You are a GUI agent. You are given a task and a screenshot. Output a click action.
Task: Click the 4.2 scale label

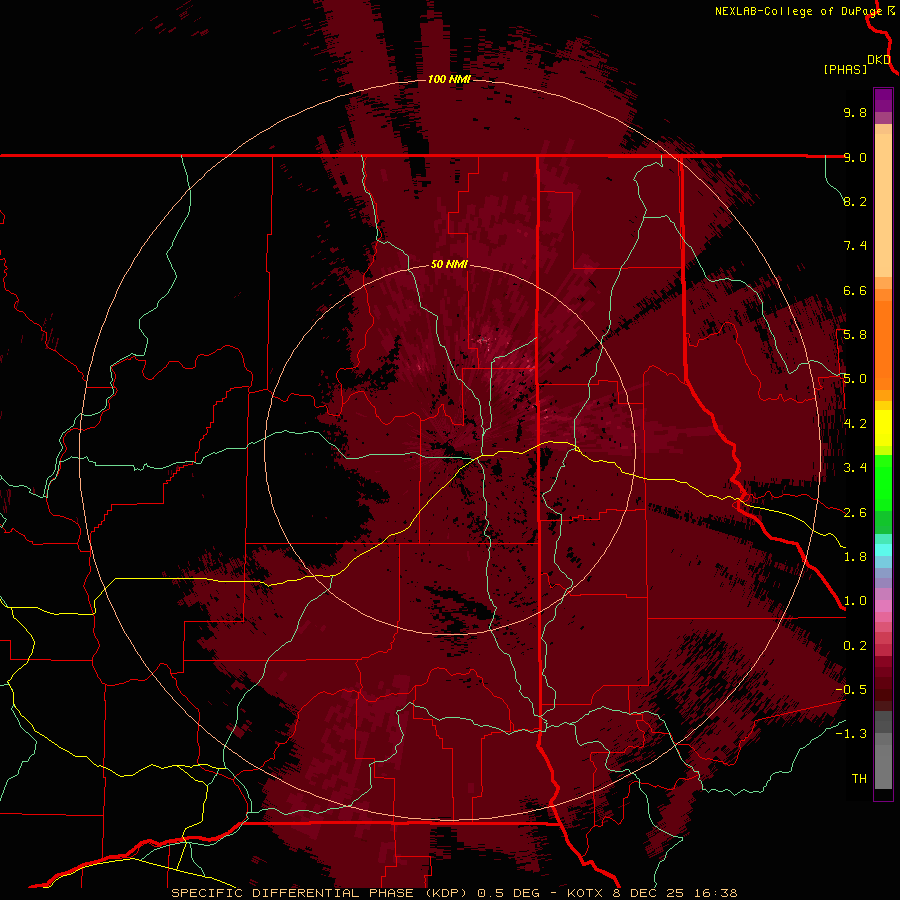coord(855,424)
